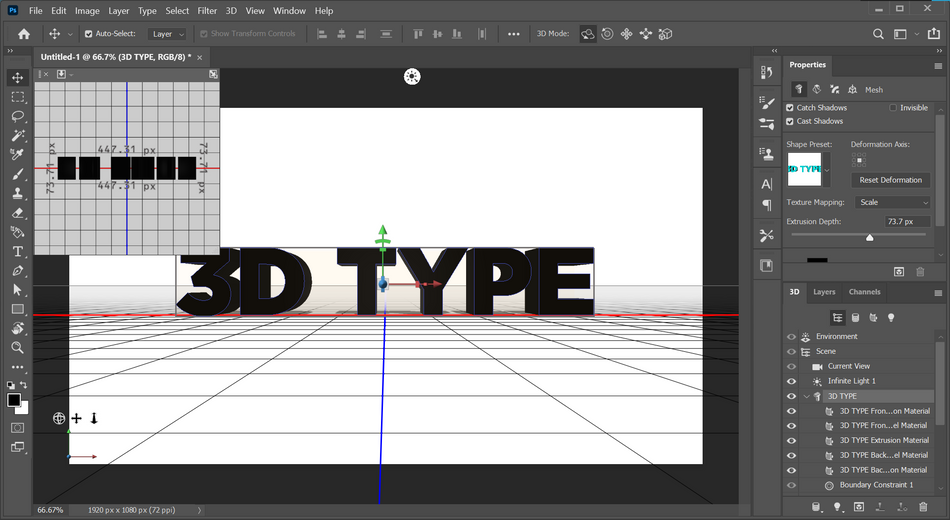Select the Eraser tool
The image size is (950, 520).
tap(18, 213)
